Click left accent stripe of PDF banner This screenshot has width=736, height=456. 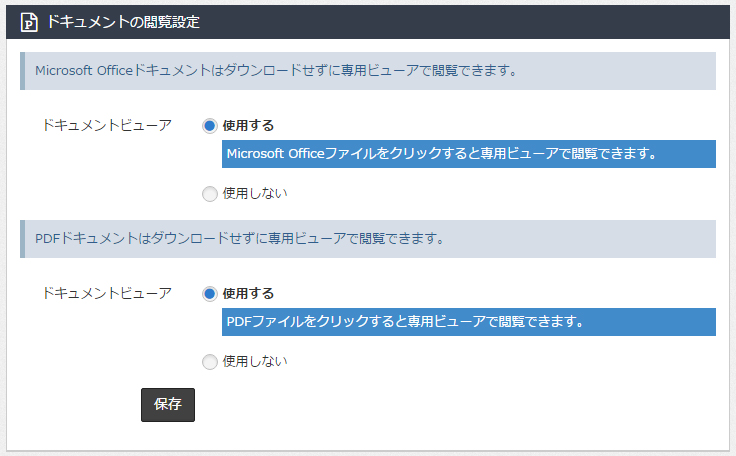click(x=23, y=239)
